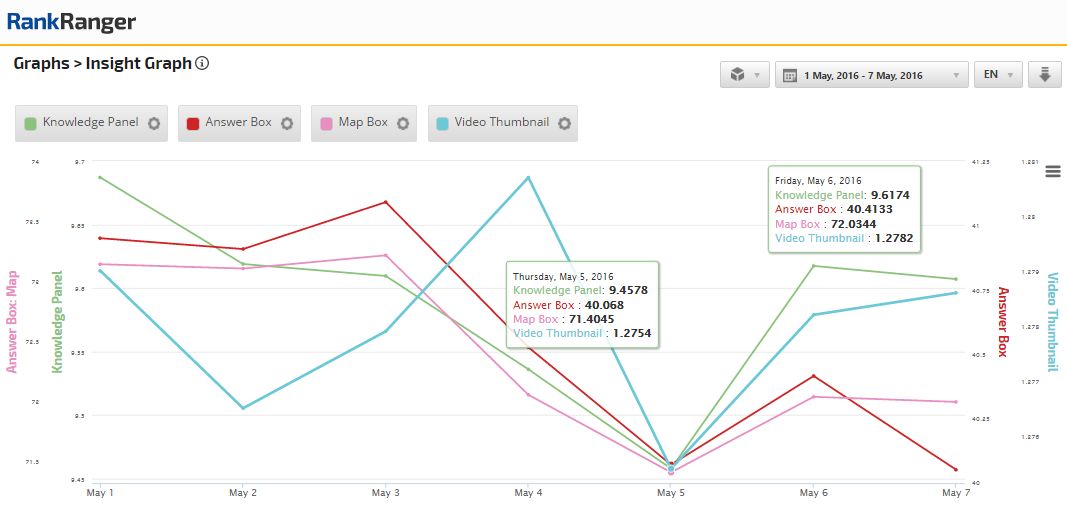Click the May 3 Answer Box data point
Image resolution: width=1067 pixels, height=505 pixels.
point(385,202)
